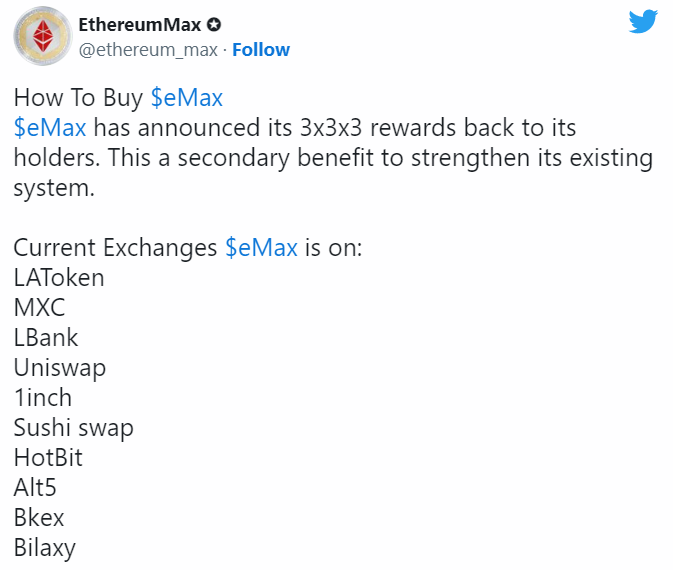Click the LAToken exchange name

click(59, 277)
